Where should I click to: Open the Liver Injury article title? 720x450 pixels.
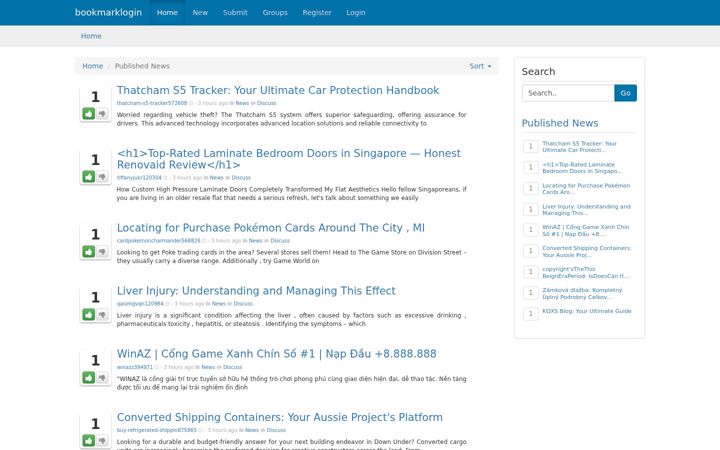[x=256, y=291]
